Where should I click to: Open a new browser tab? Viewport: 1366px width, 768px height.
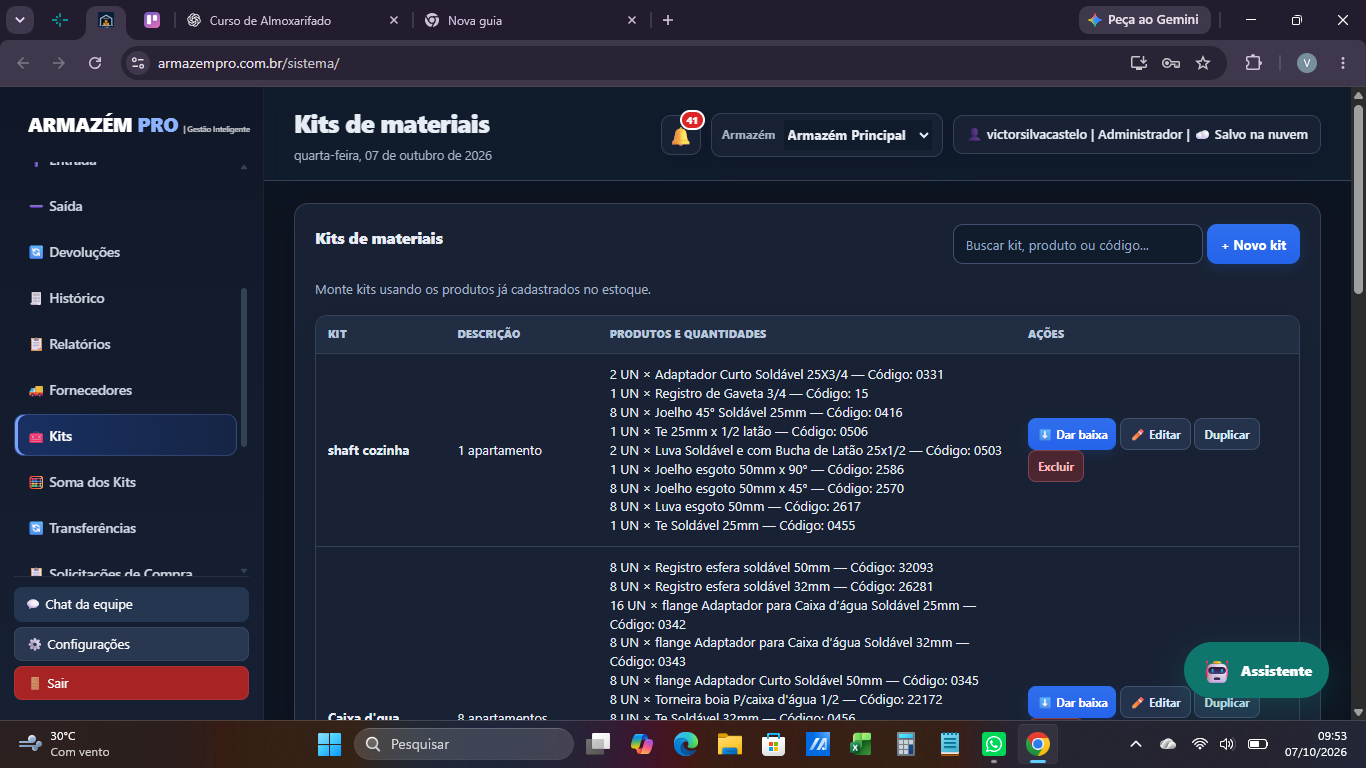coord(668,20)
